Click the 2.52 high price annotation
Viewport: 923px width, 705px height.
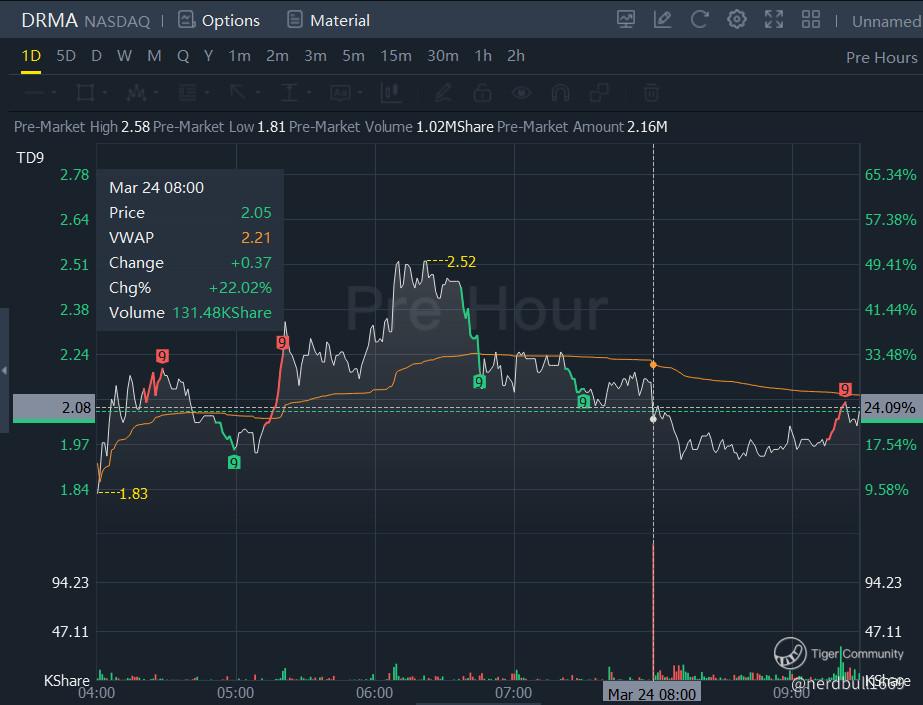(x=461, y=261)
